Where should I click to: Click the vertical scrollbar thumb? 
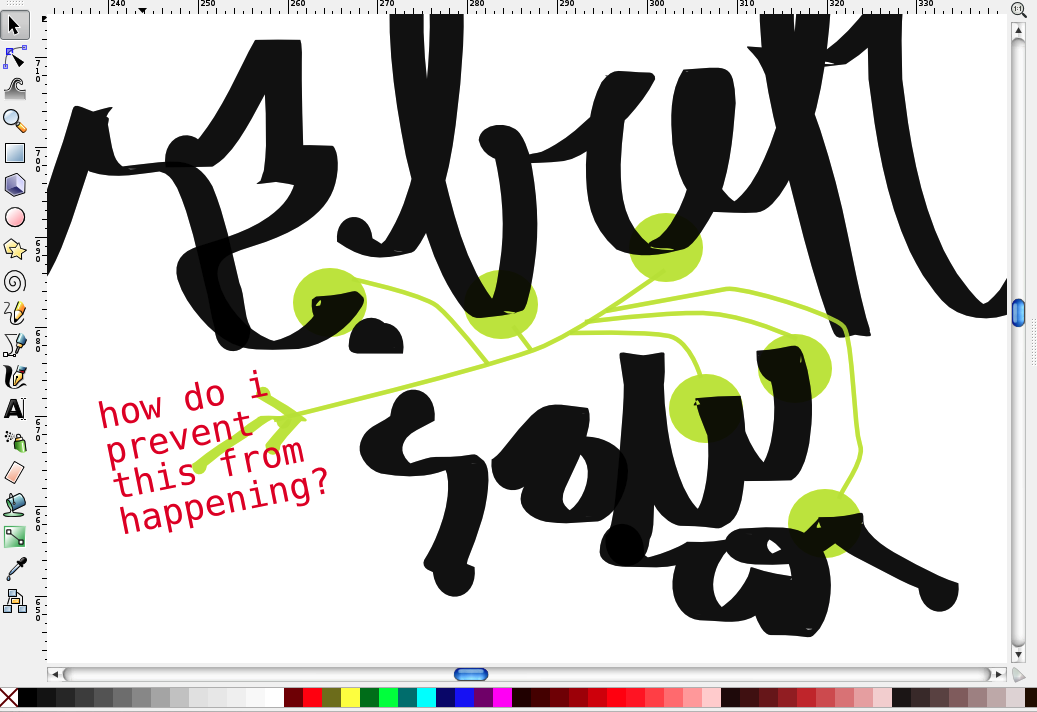[x=1018, y=313]
